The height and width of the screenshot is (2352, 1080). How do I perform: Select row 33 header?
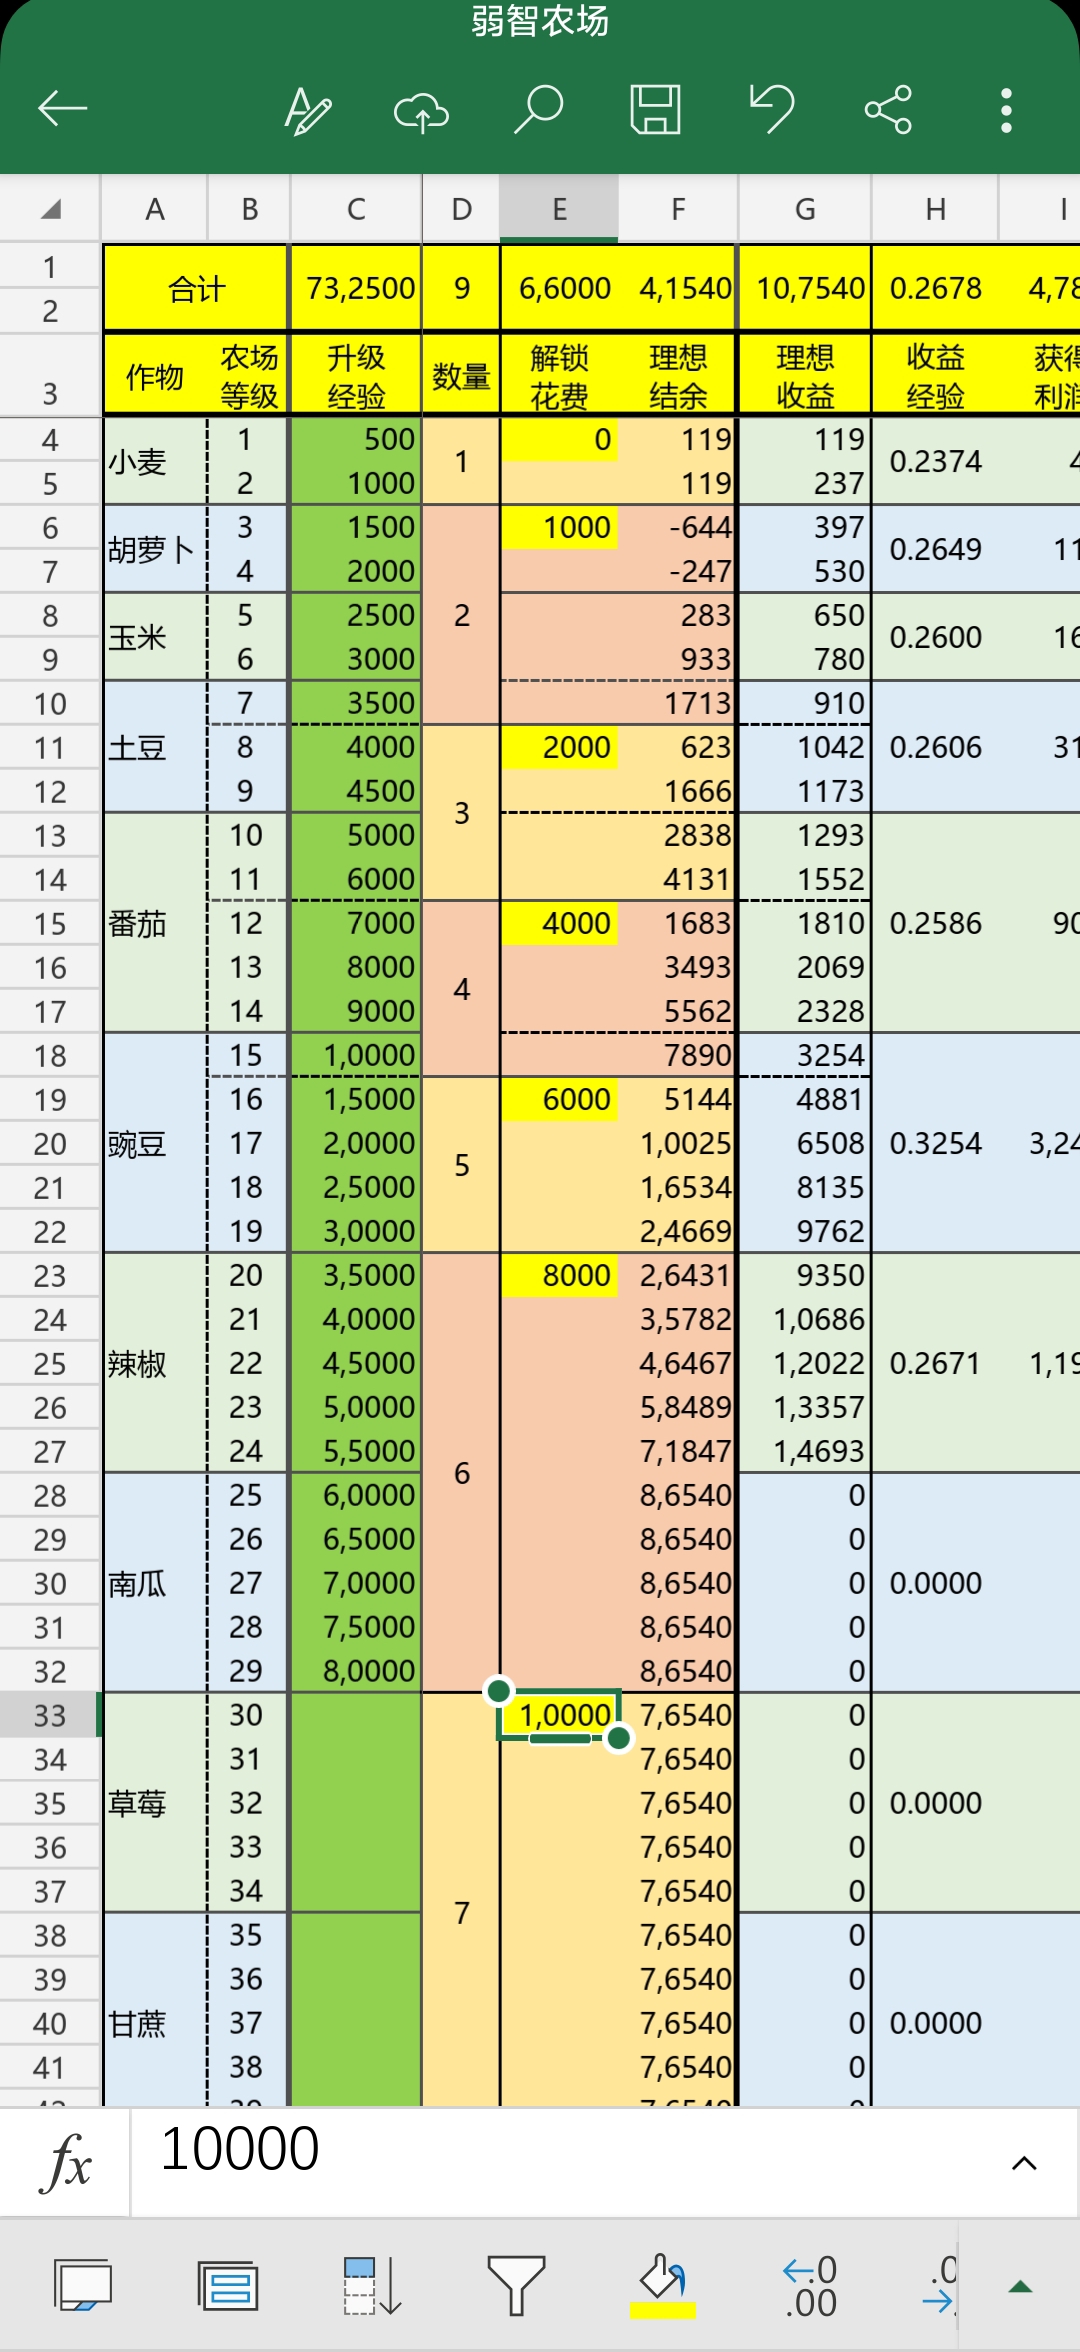coord(50,1716)
